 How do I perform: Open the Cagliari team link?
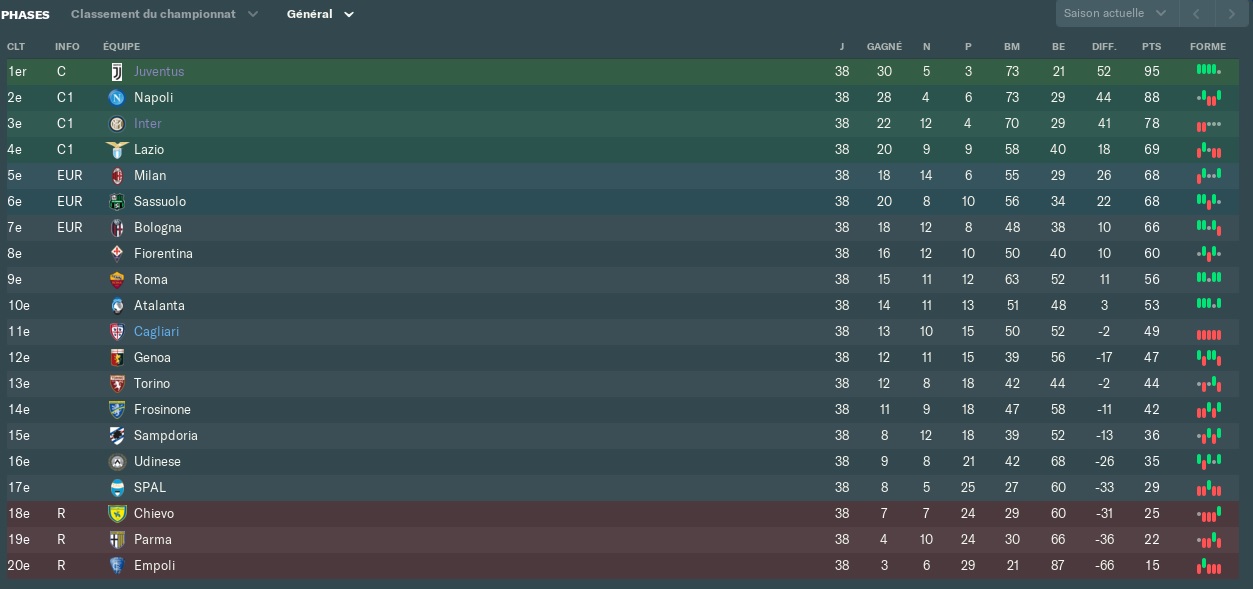point(157,332)
